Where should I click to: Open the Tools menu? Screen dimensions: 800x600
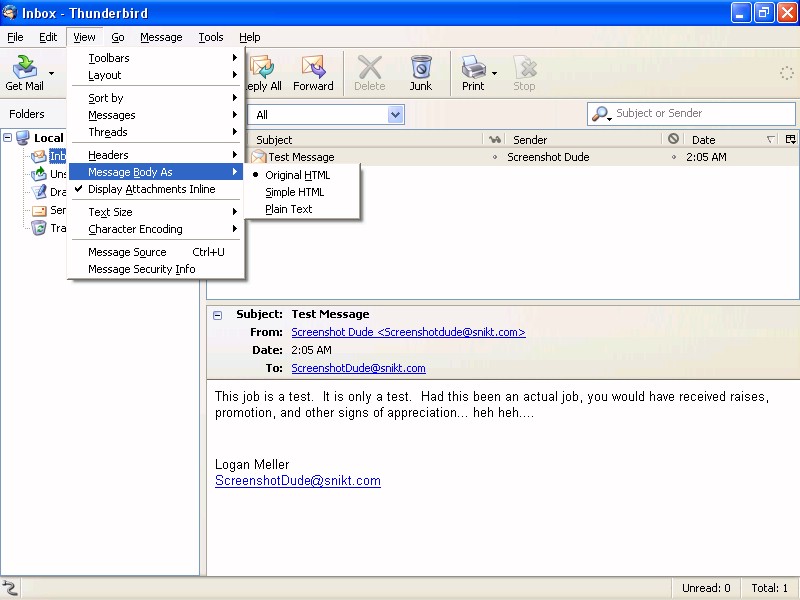[x=211, y=37]
